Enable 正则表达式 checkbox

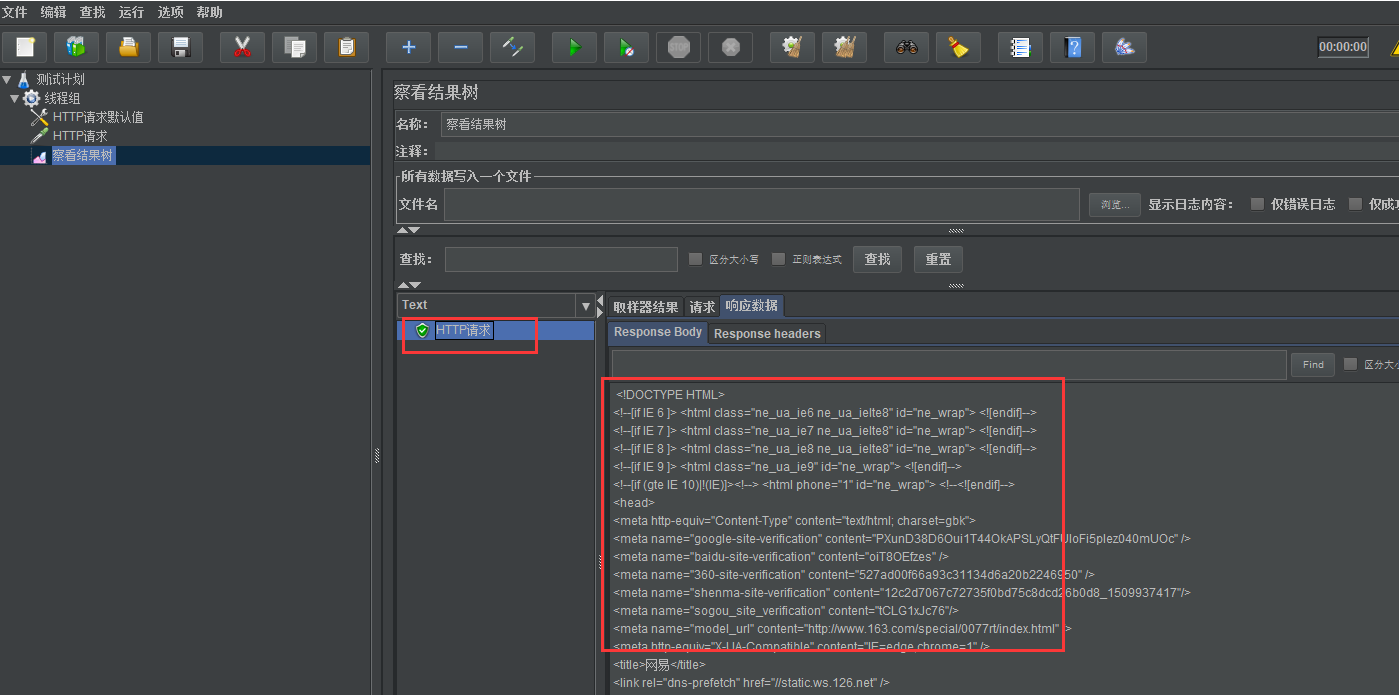point(778,260)
